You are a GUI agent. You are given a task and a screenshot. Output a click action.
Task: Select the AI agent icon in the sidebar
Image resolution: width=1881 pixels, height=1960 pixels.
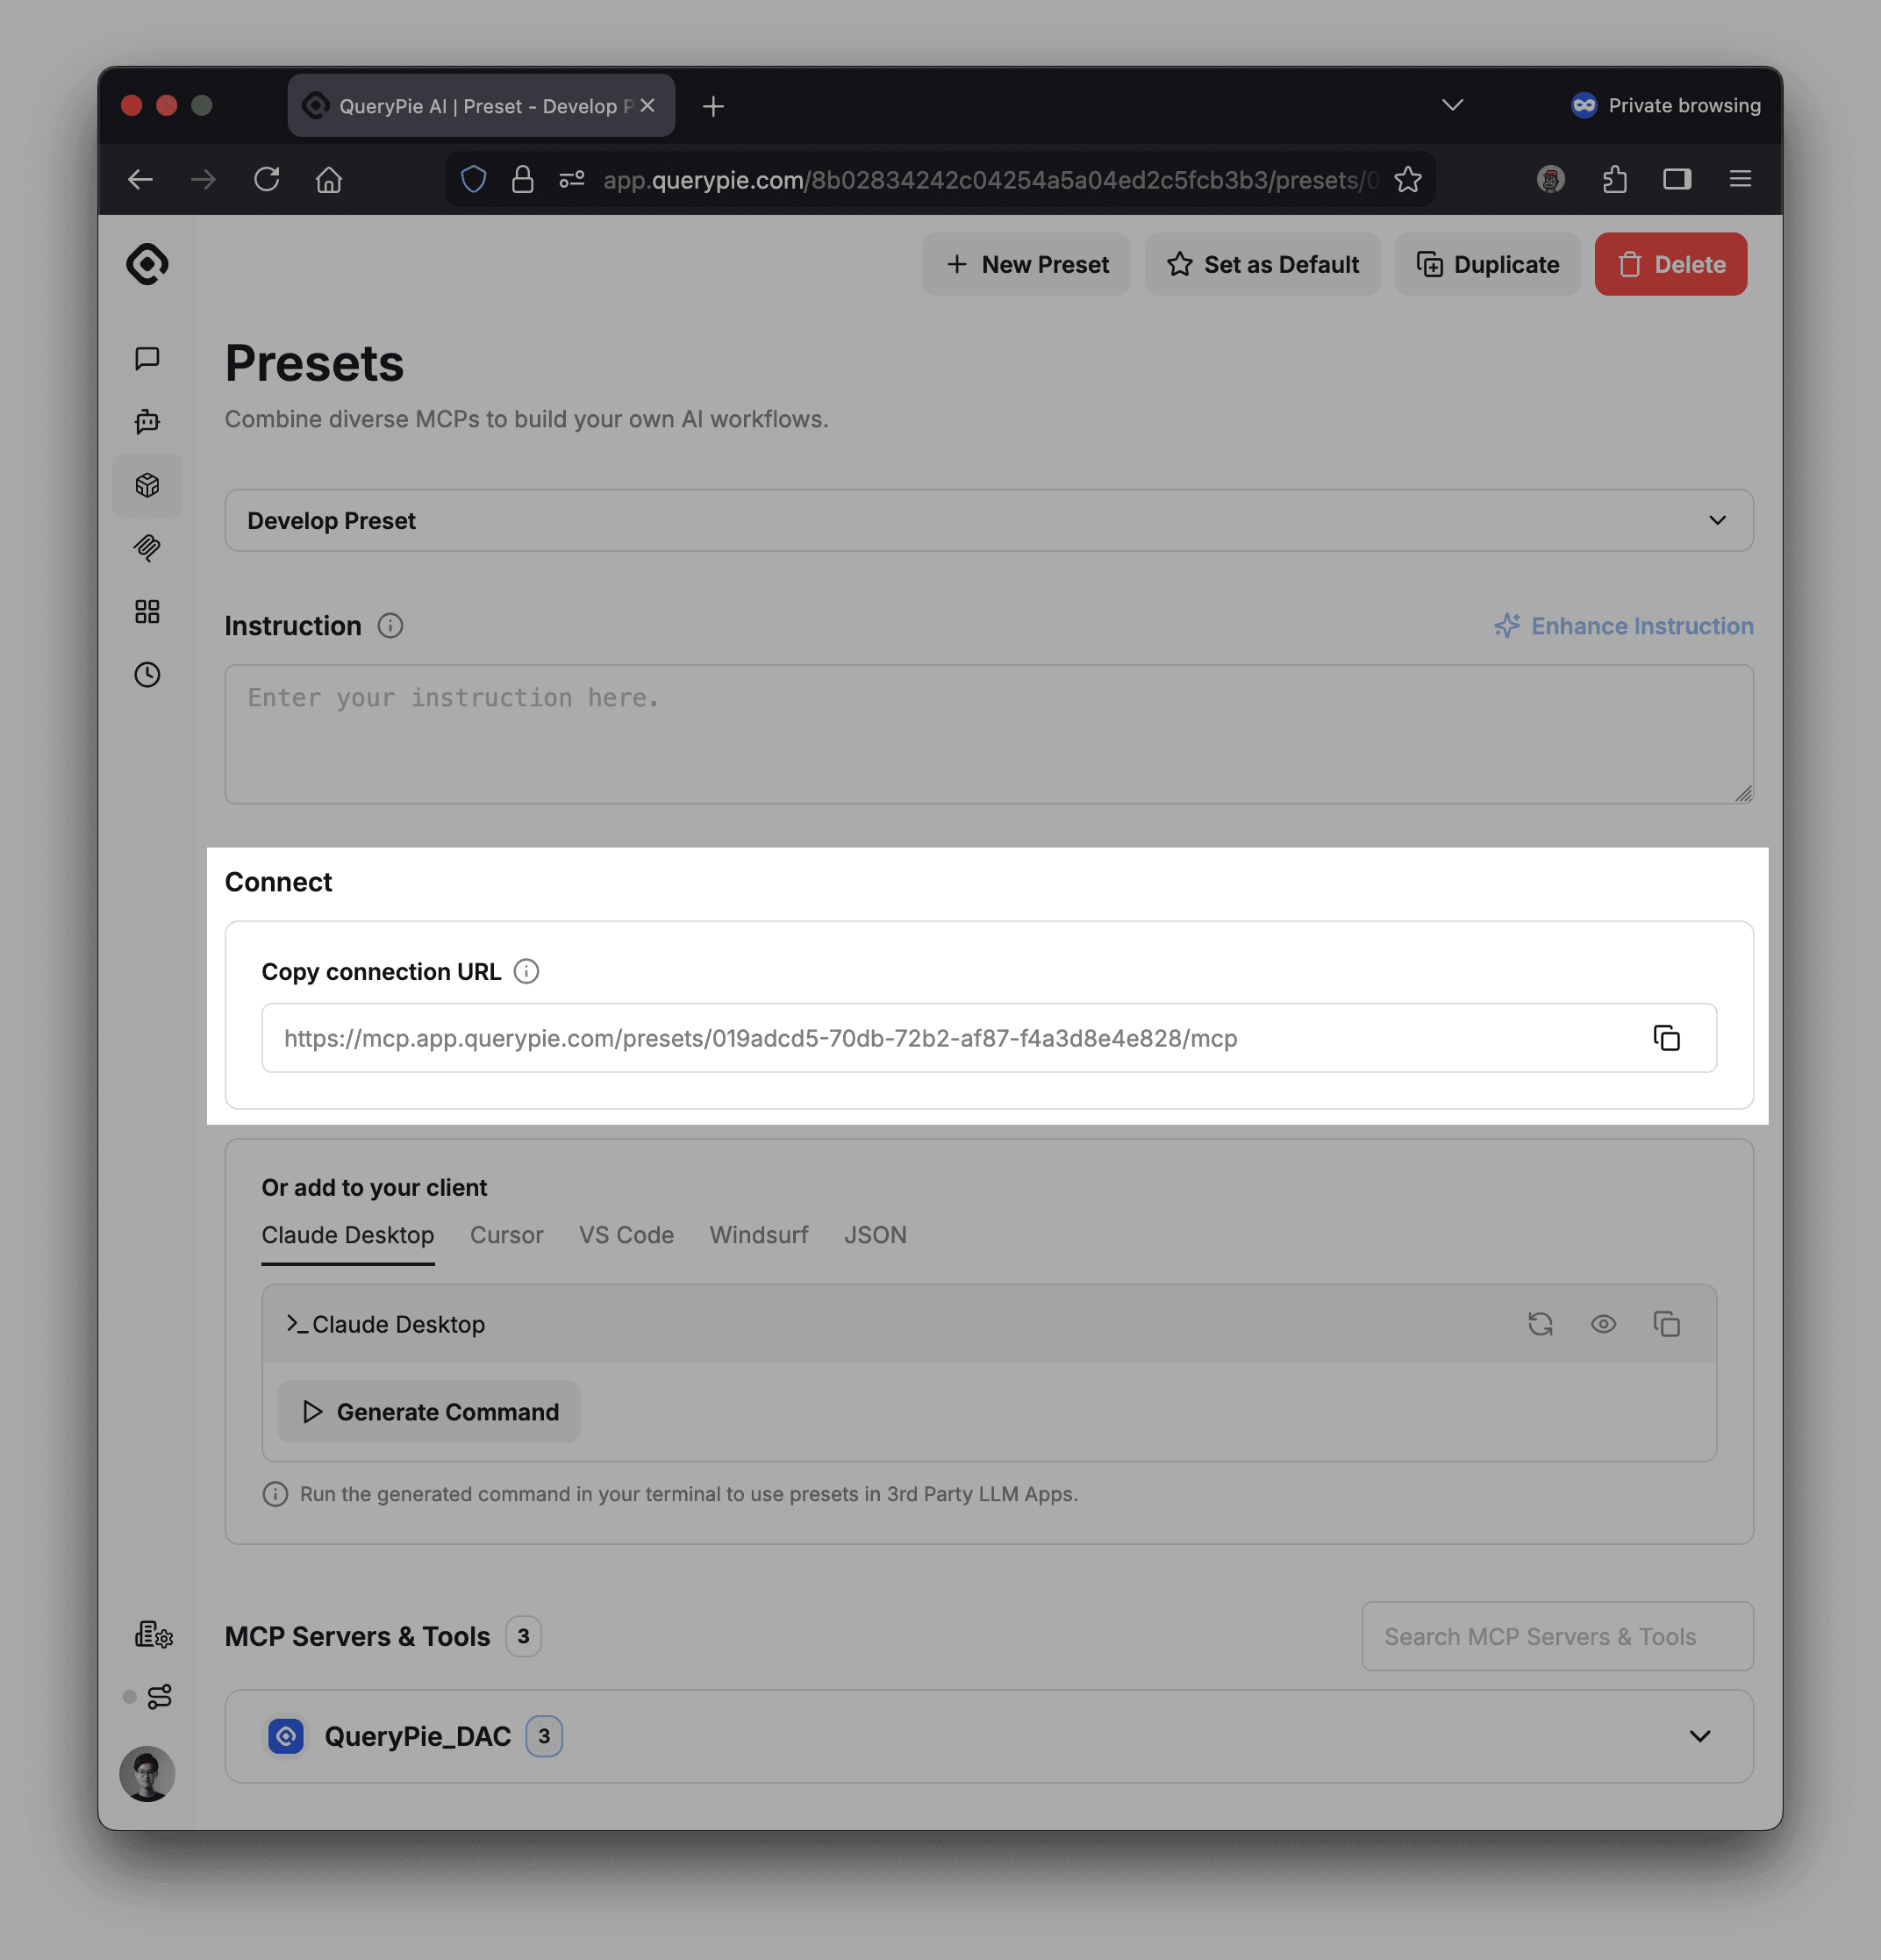[x=147, y=421]
